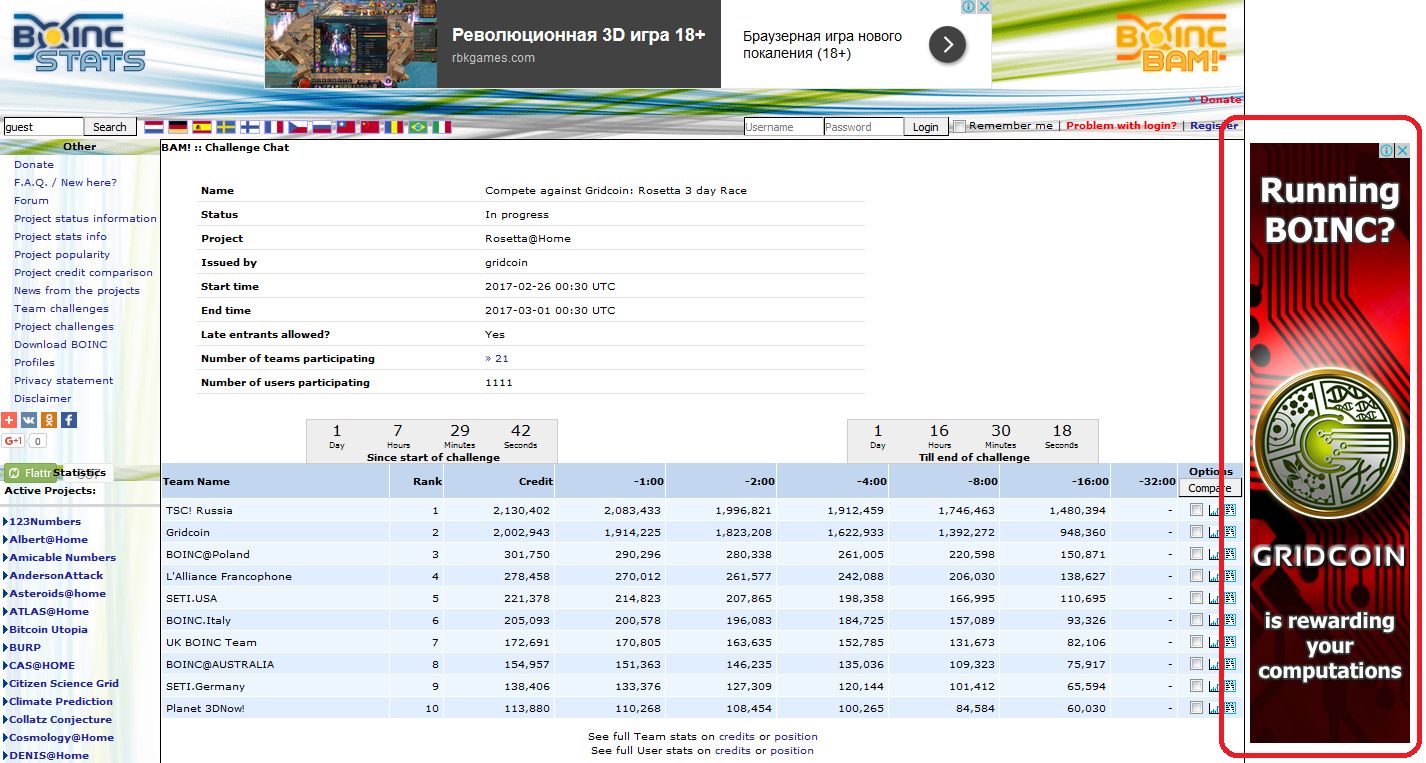Tick the compare checkbox for TSC! Russia
The width and height of the screenshot is (1426, 763).
1196,510
